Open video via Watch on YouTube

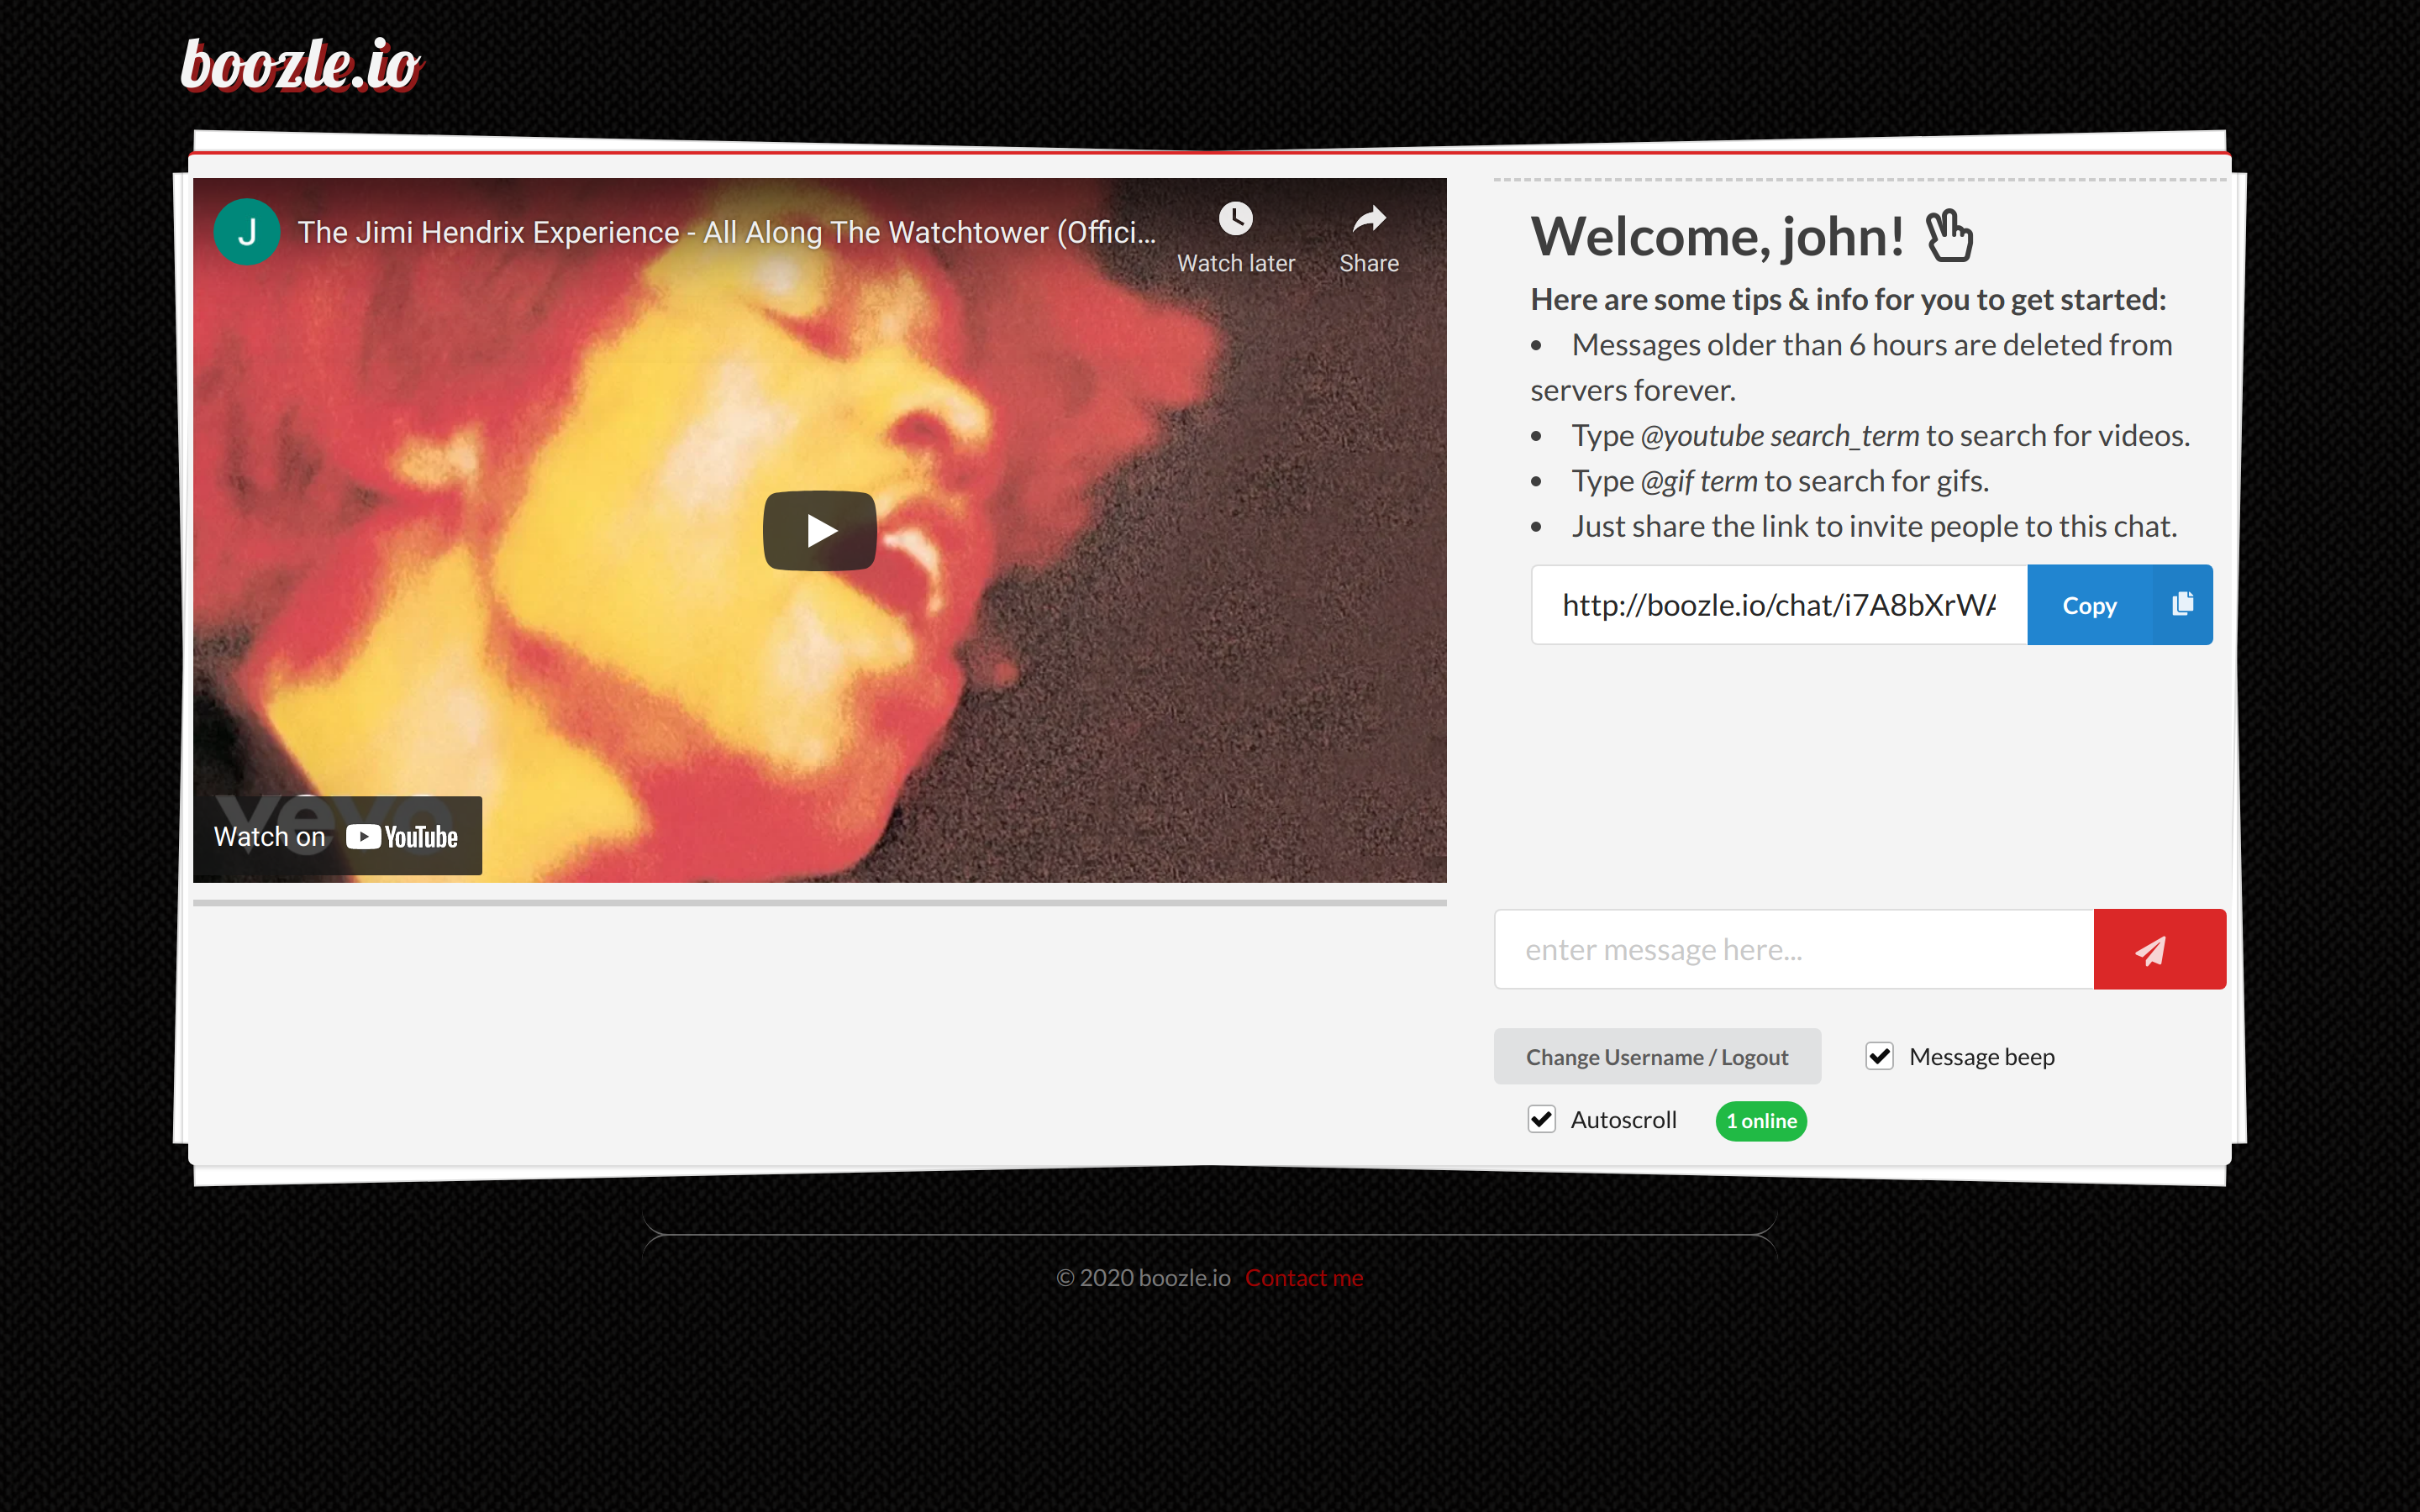pos(337,836)
